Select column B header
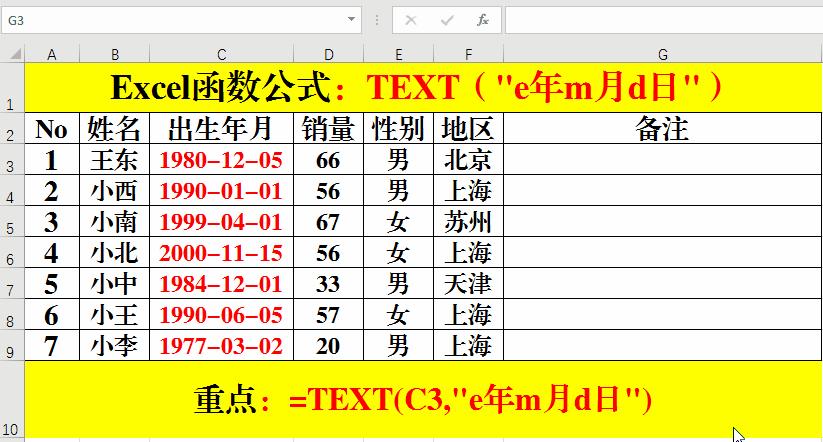The width and height of the screenshot is (823, 442). coord(114,54)
